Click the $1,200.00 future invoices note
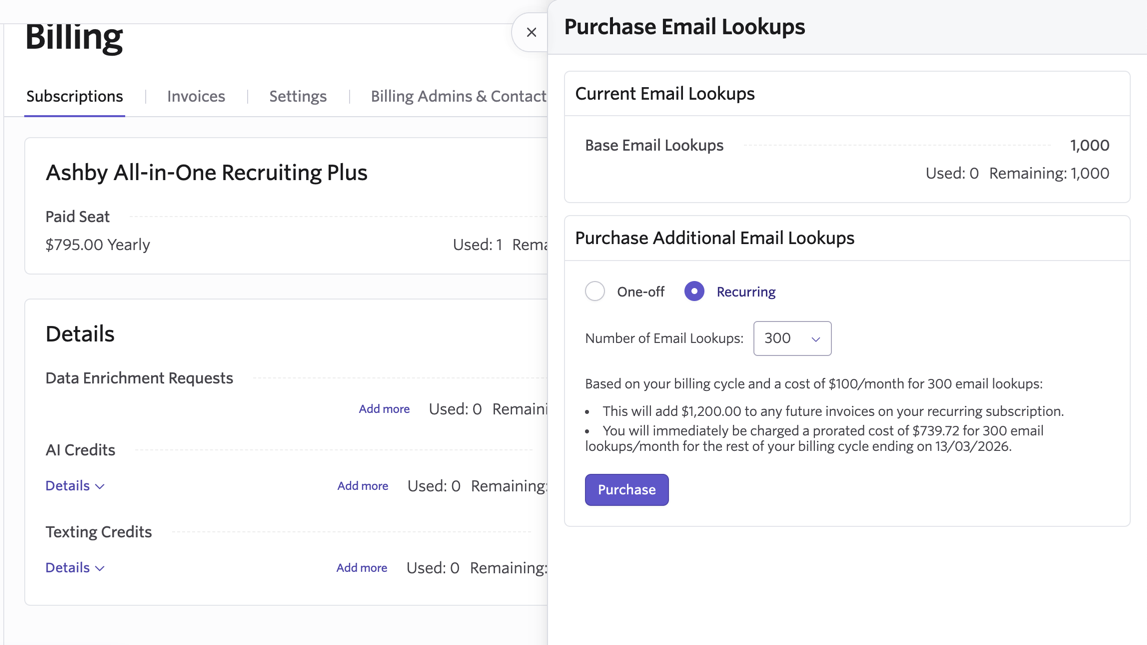 tap(833, 412)
